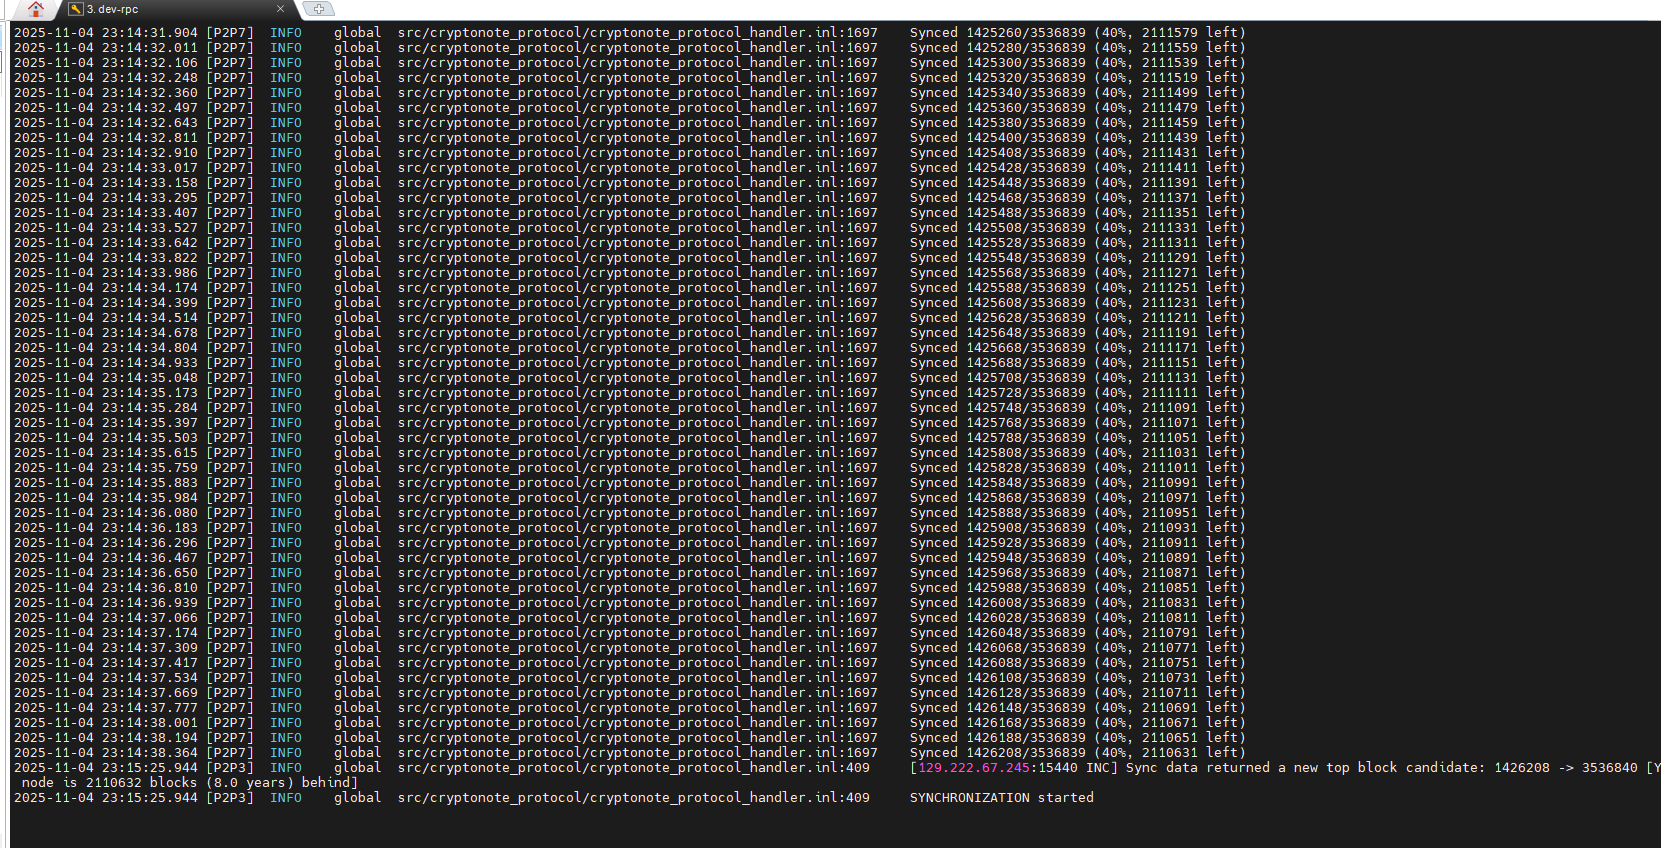Click the key icon on dev-rpc tab
This screenshot has width=1661, height=848.
tap(76, 9)
